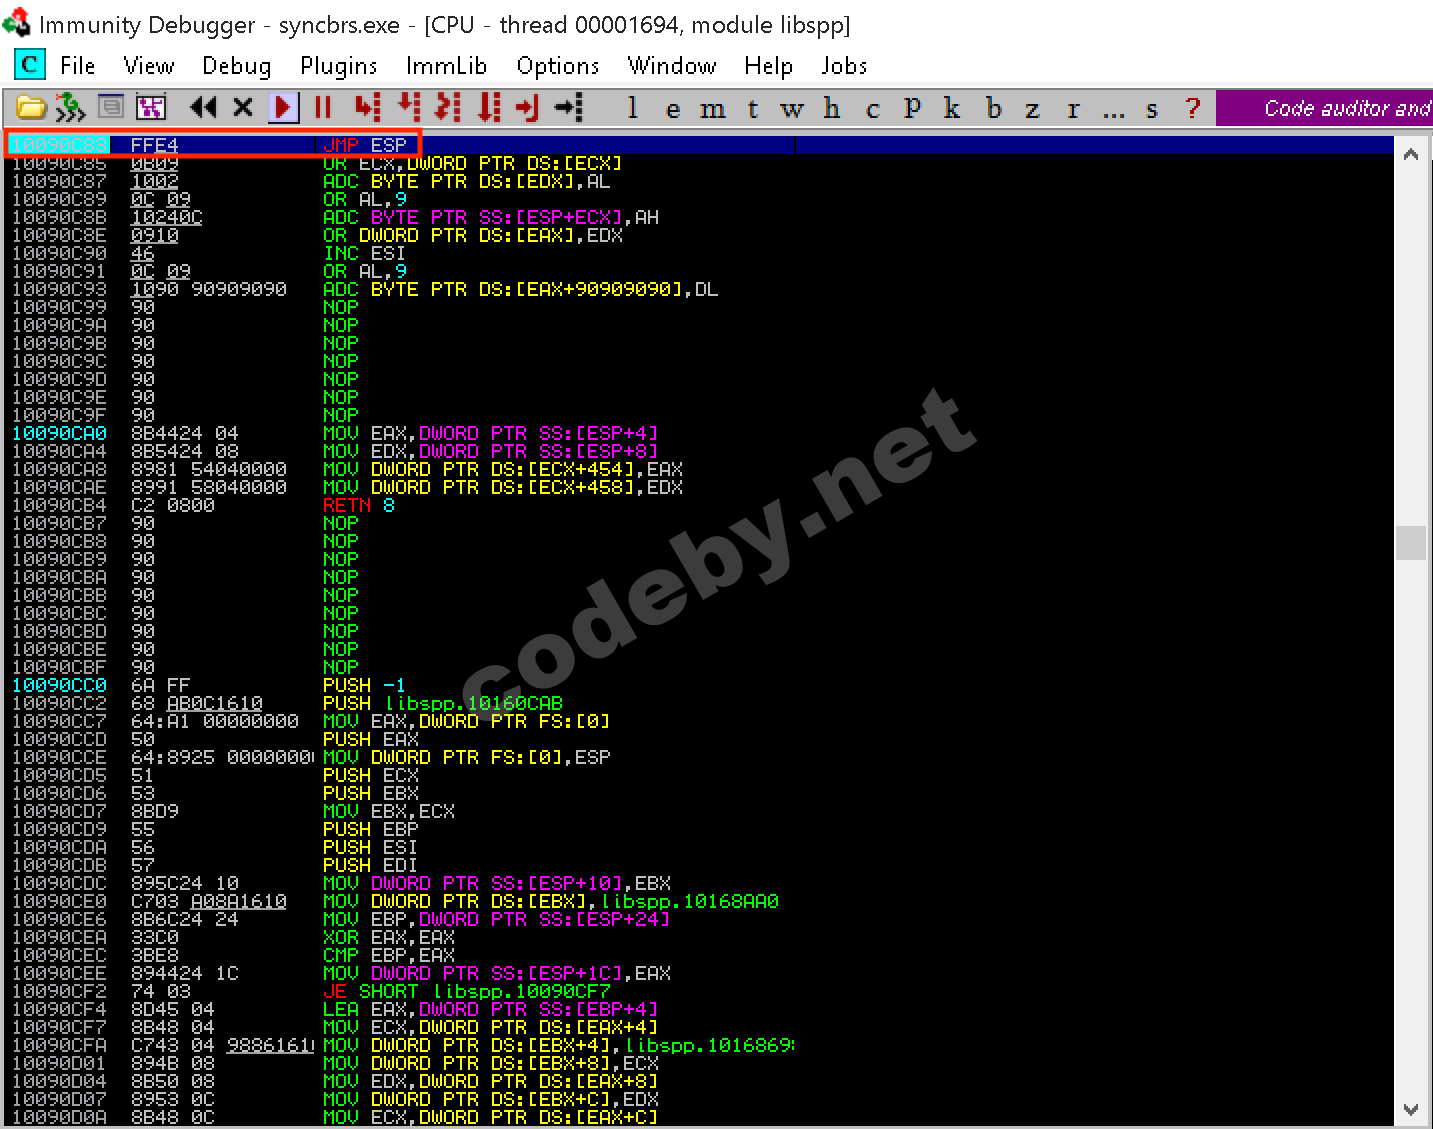Open the Plugins menu
The height and width of the screenshot is (1129, 1433).
pyautogui.click(x=339, y=66)
